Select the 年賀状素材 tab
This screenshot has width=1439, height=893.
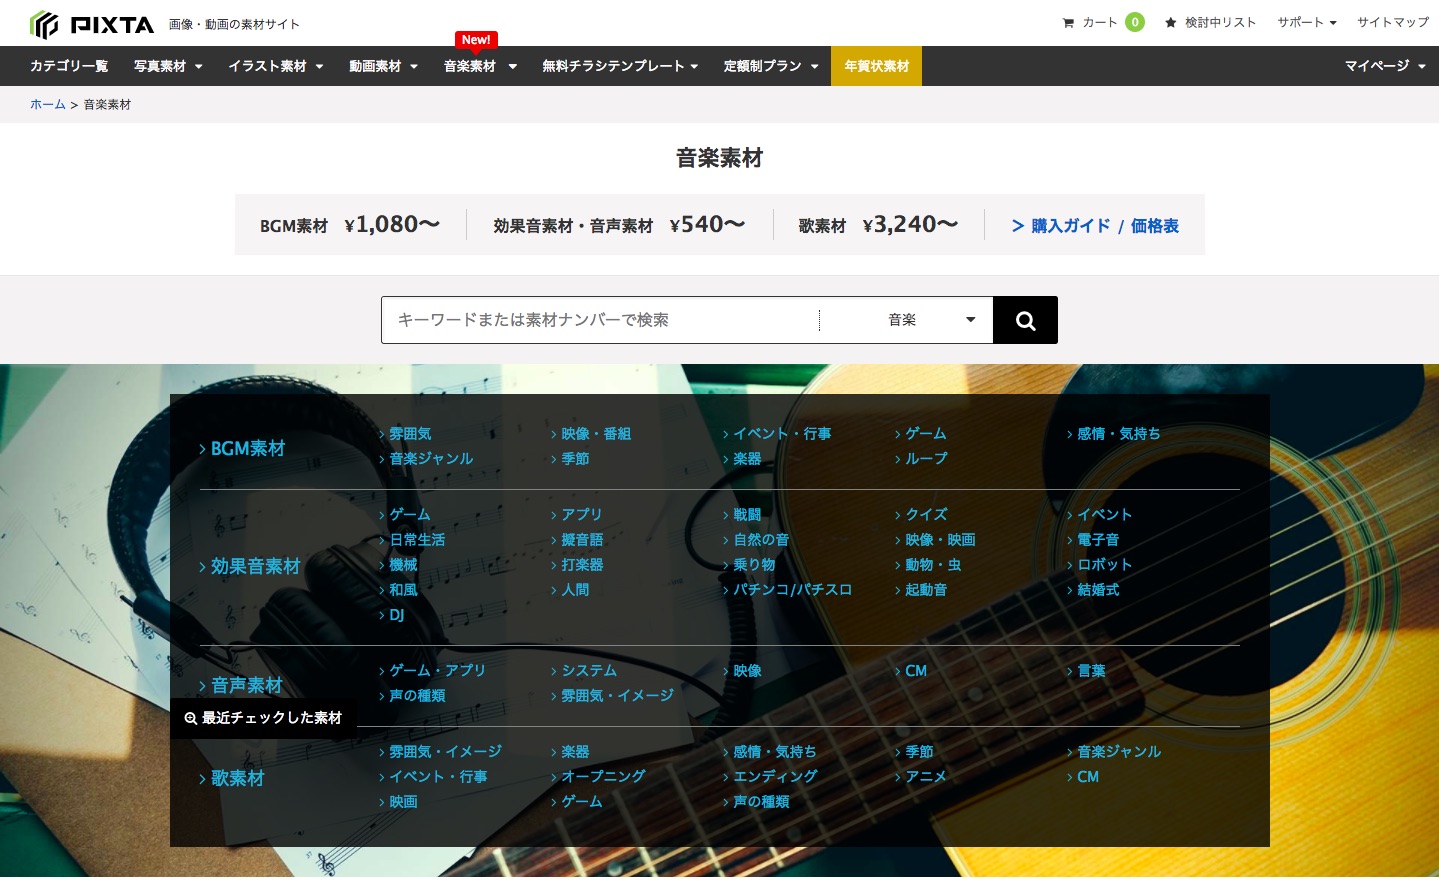point(875,66)
